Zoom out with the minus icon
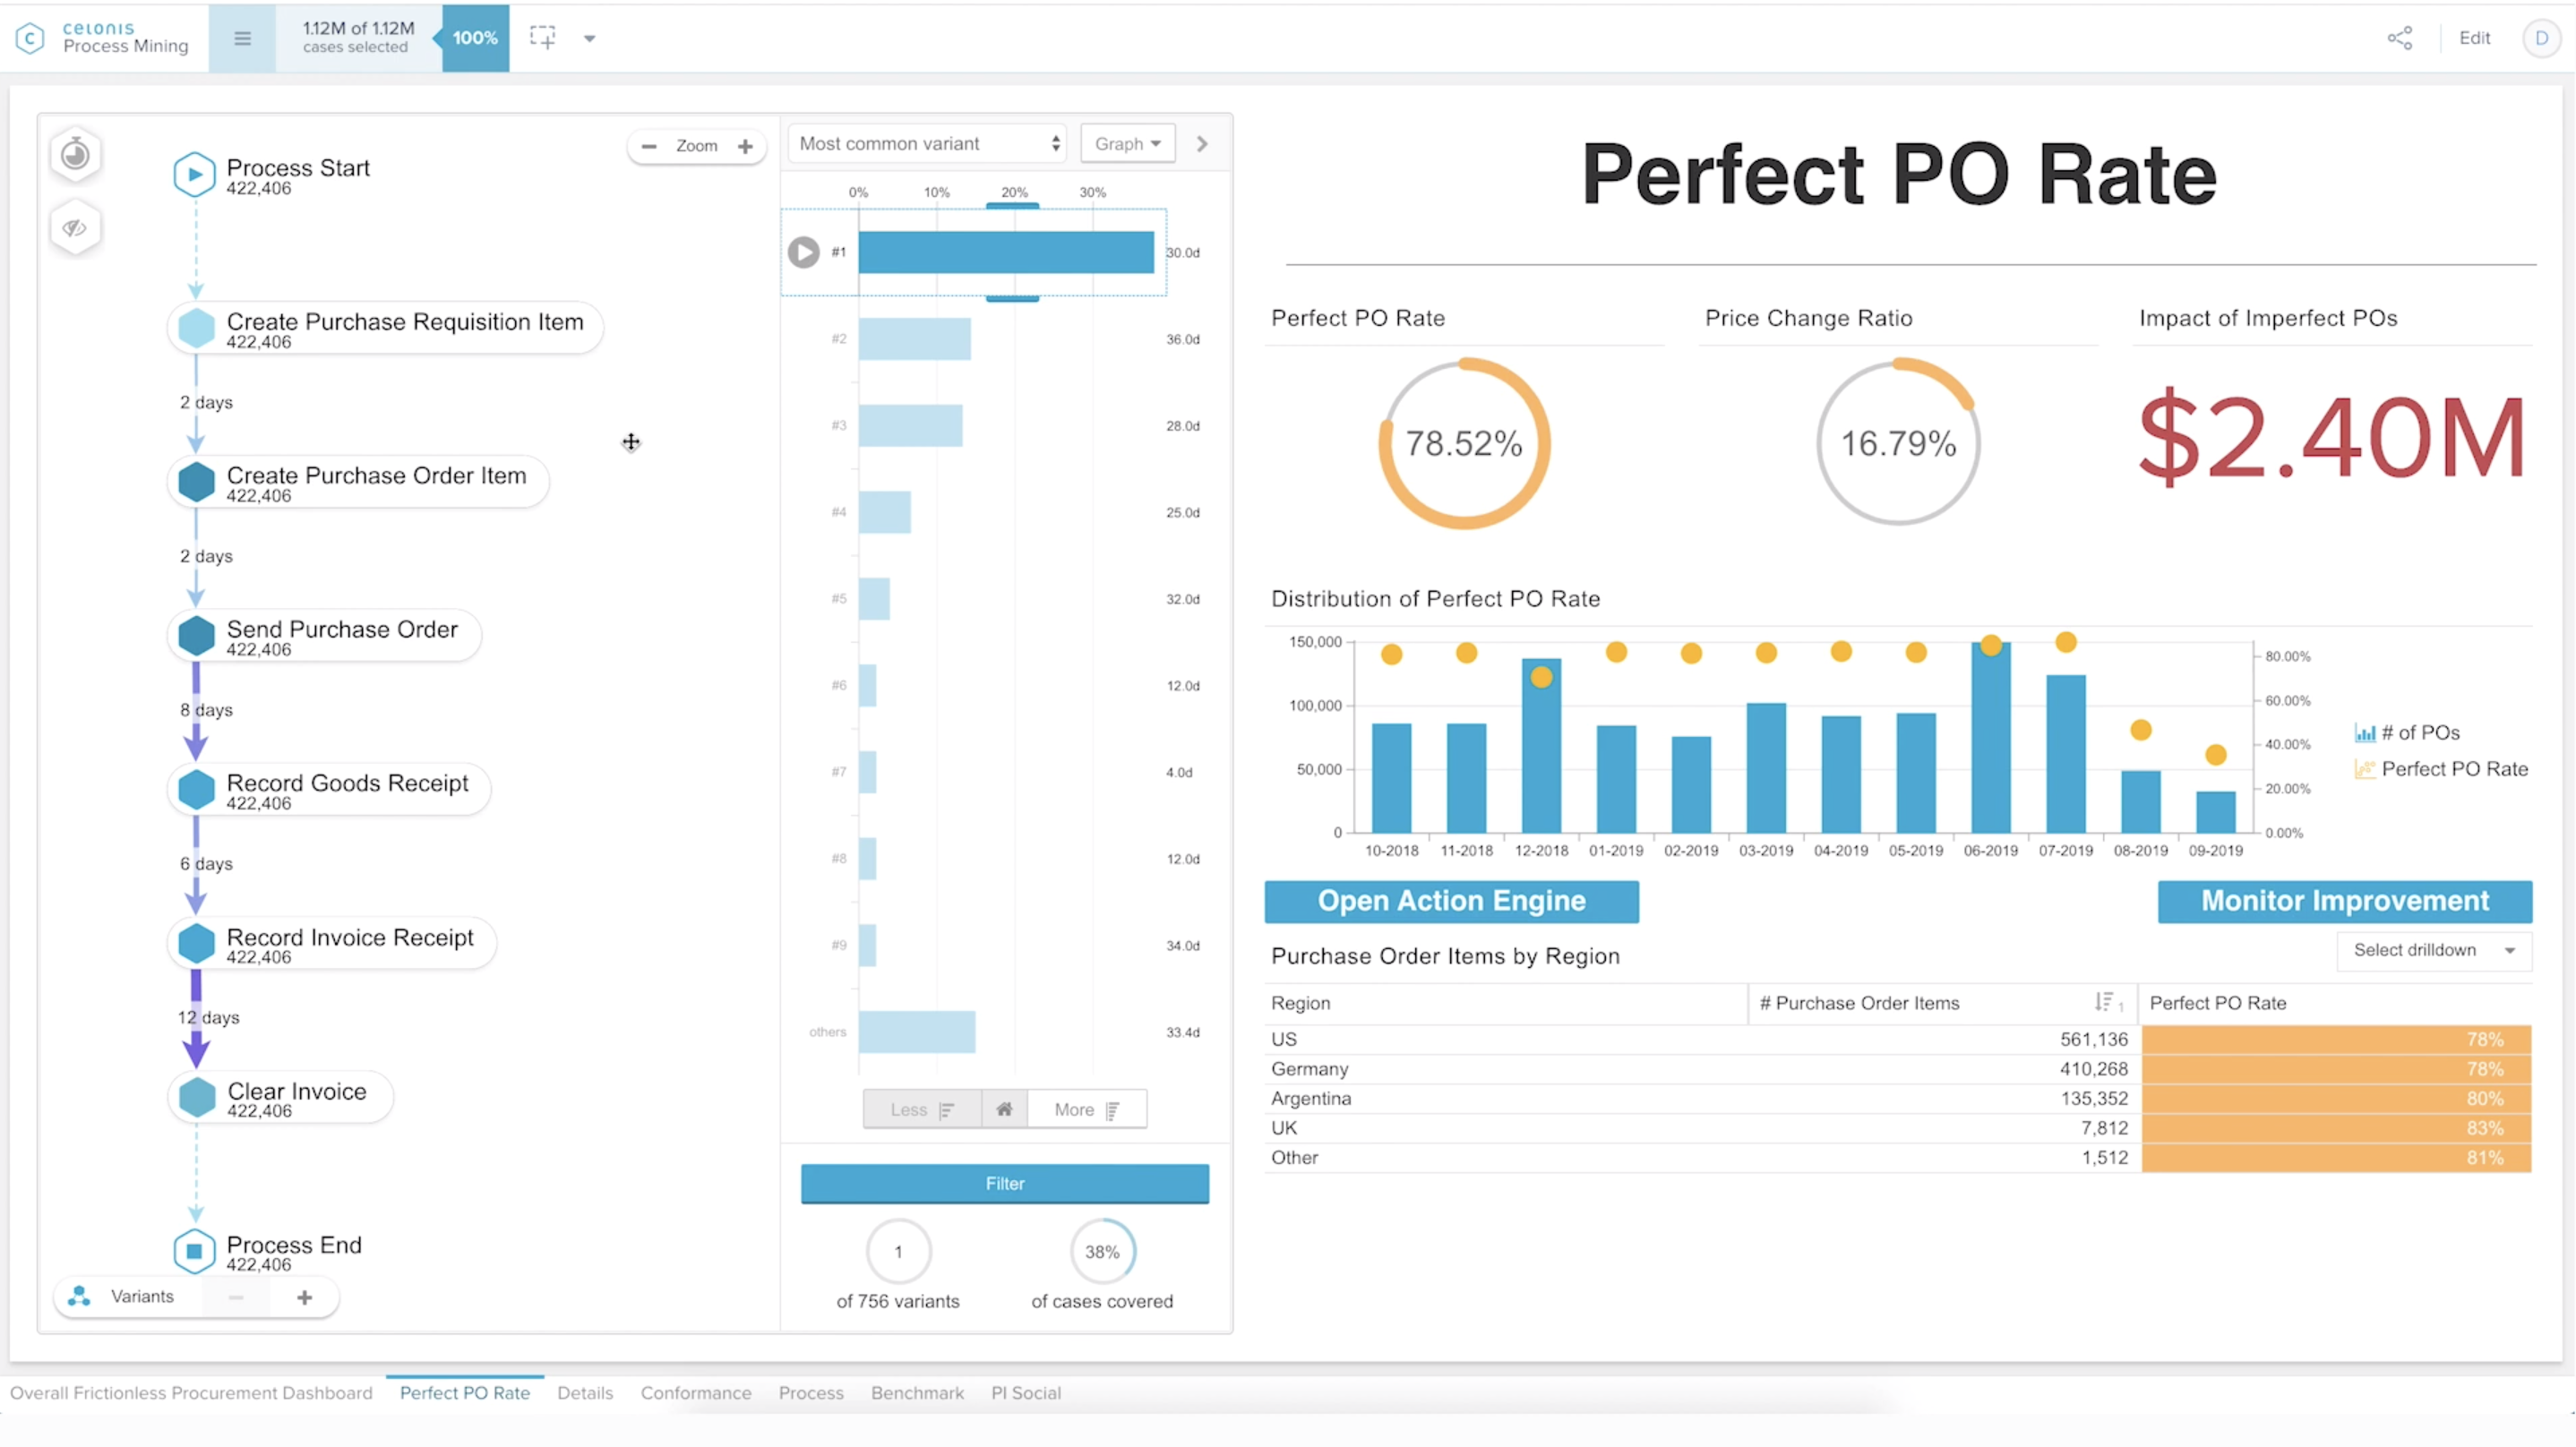Viewport: 2576px width, 1447px height. tap(649, 146)
